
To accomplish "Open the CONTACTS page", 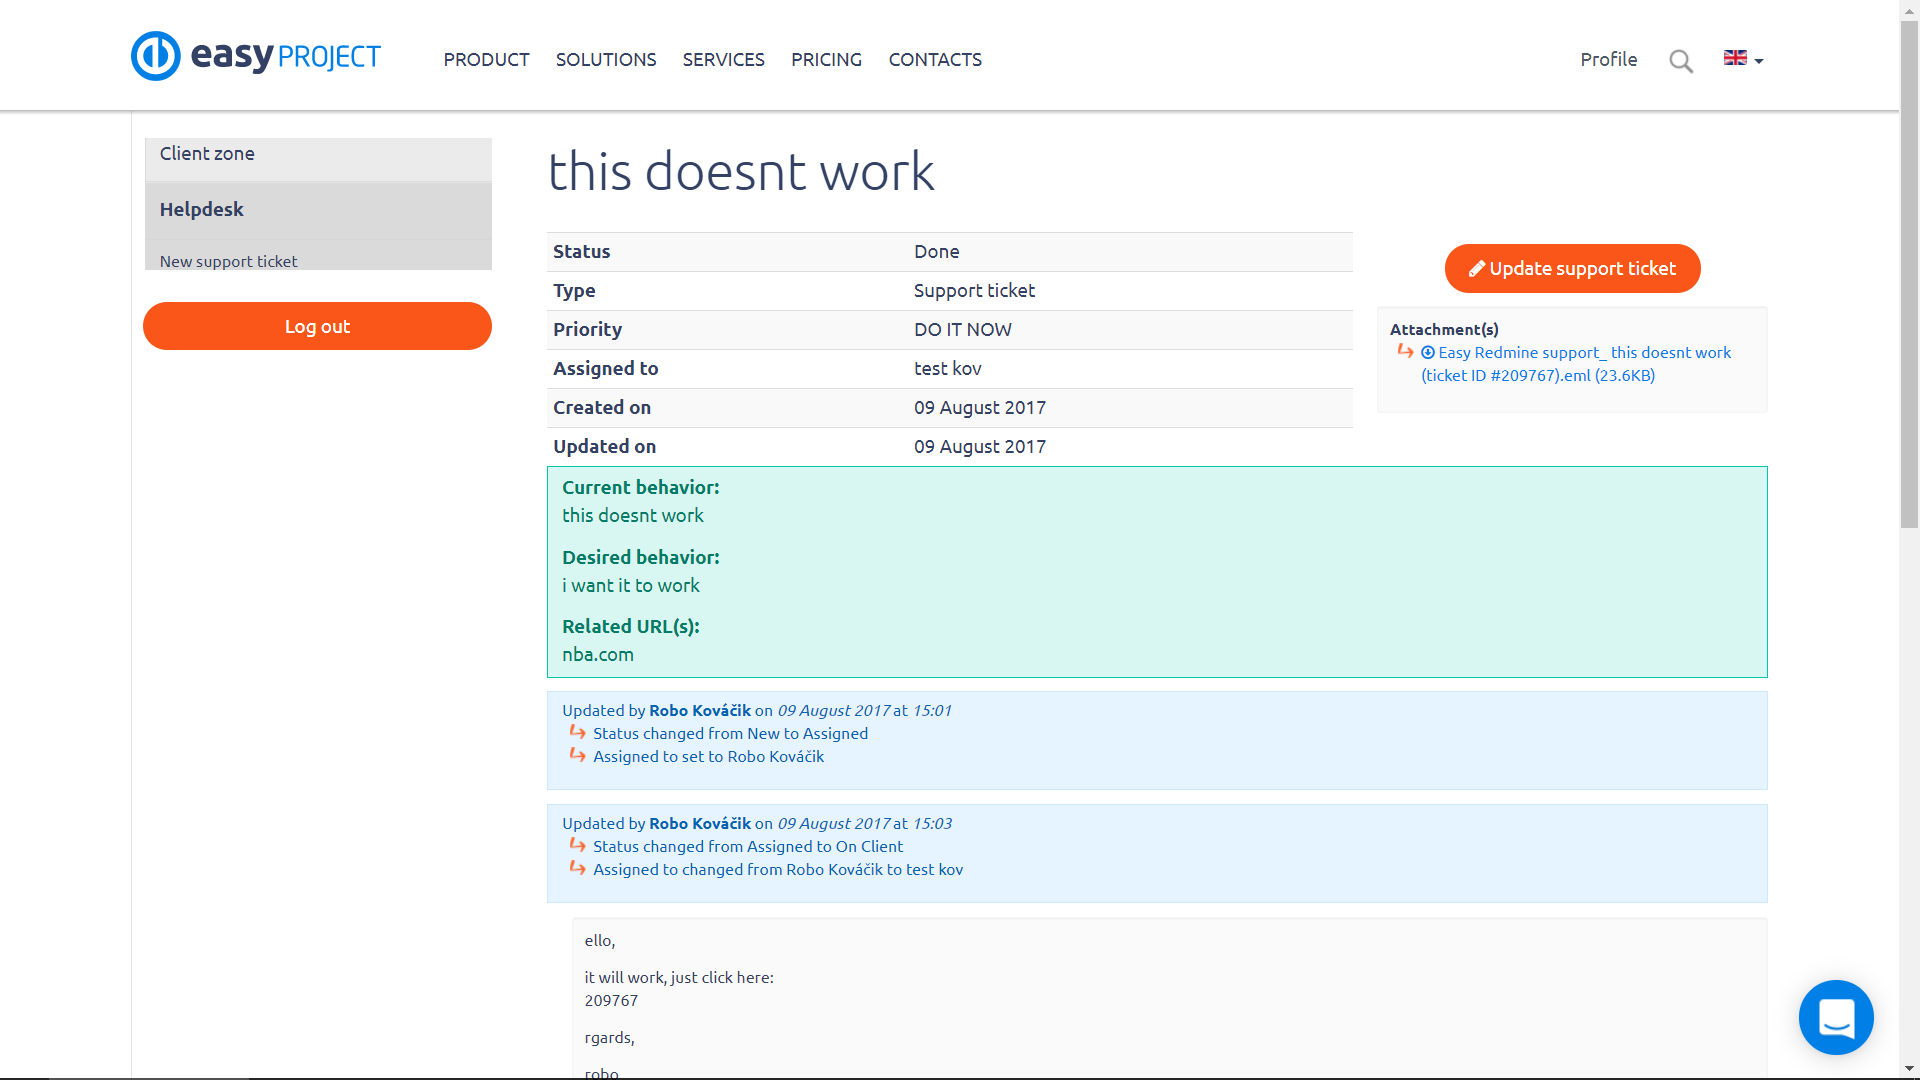I will (x=935, y=60).
